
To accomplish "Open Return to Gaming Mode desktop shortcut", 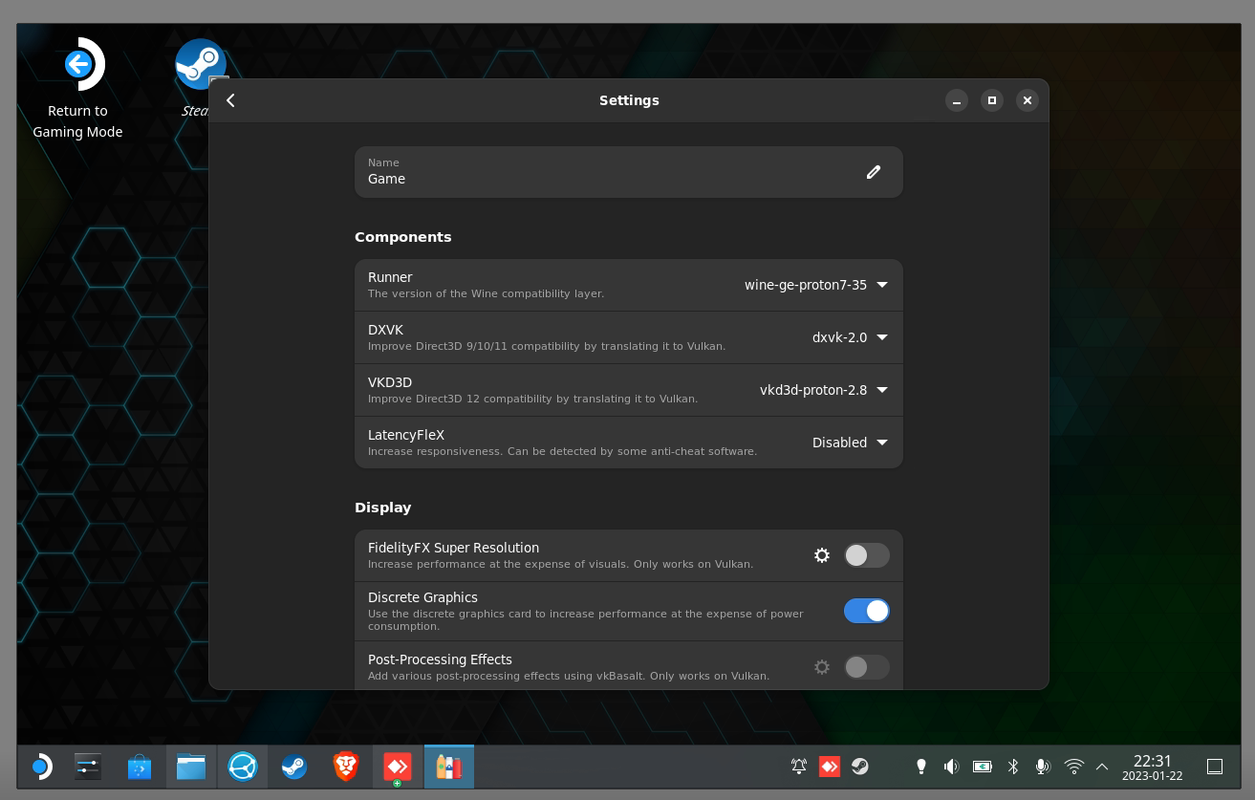I will coord(78,88).
